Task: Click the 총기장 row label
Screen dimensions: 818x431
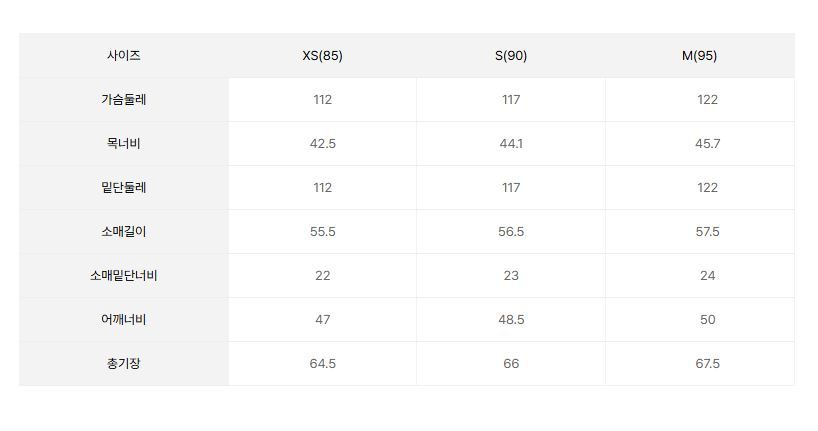Action: tap(124, 364)
